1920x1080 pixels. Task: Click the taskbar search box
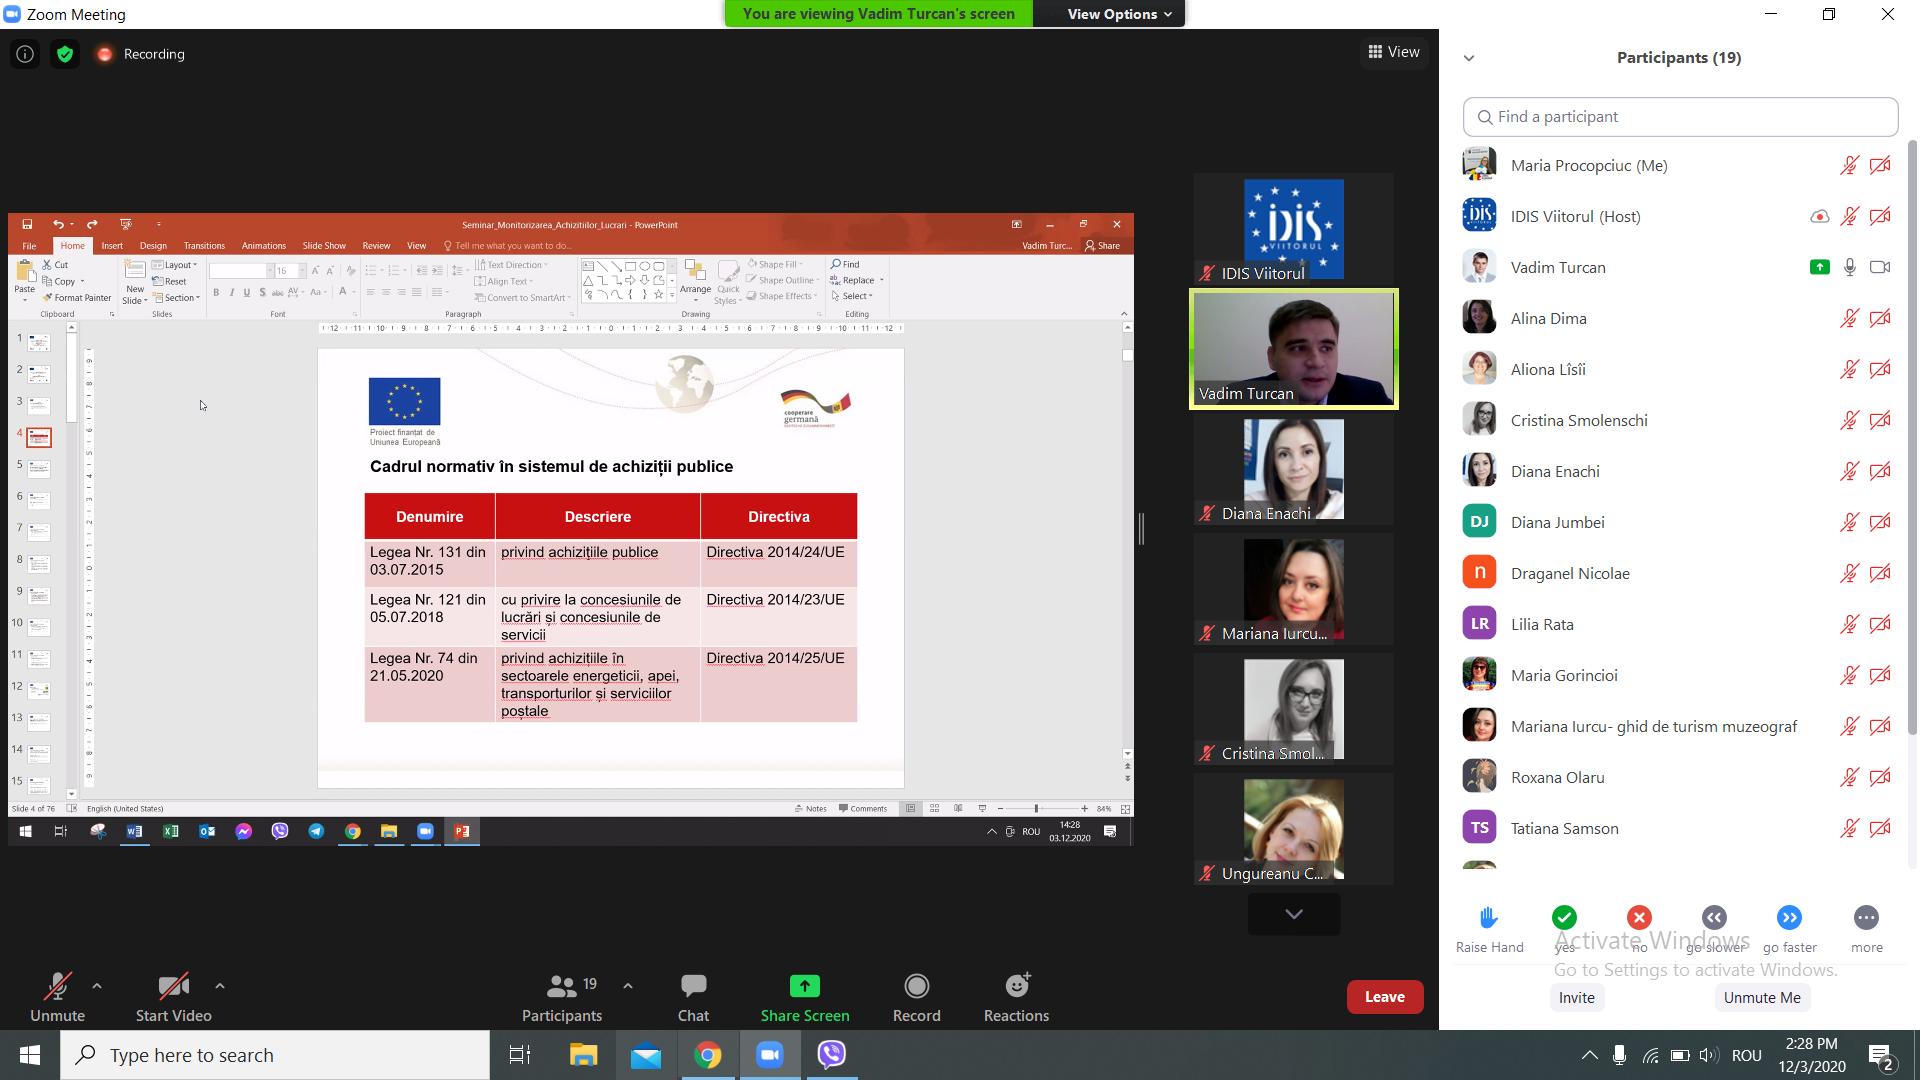tap(275, 1055)
